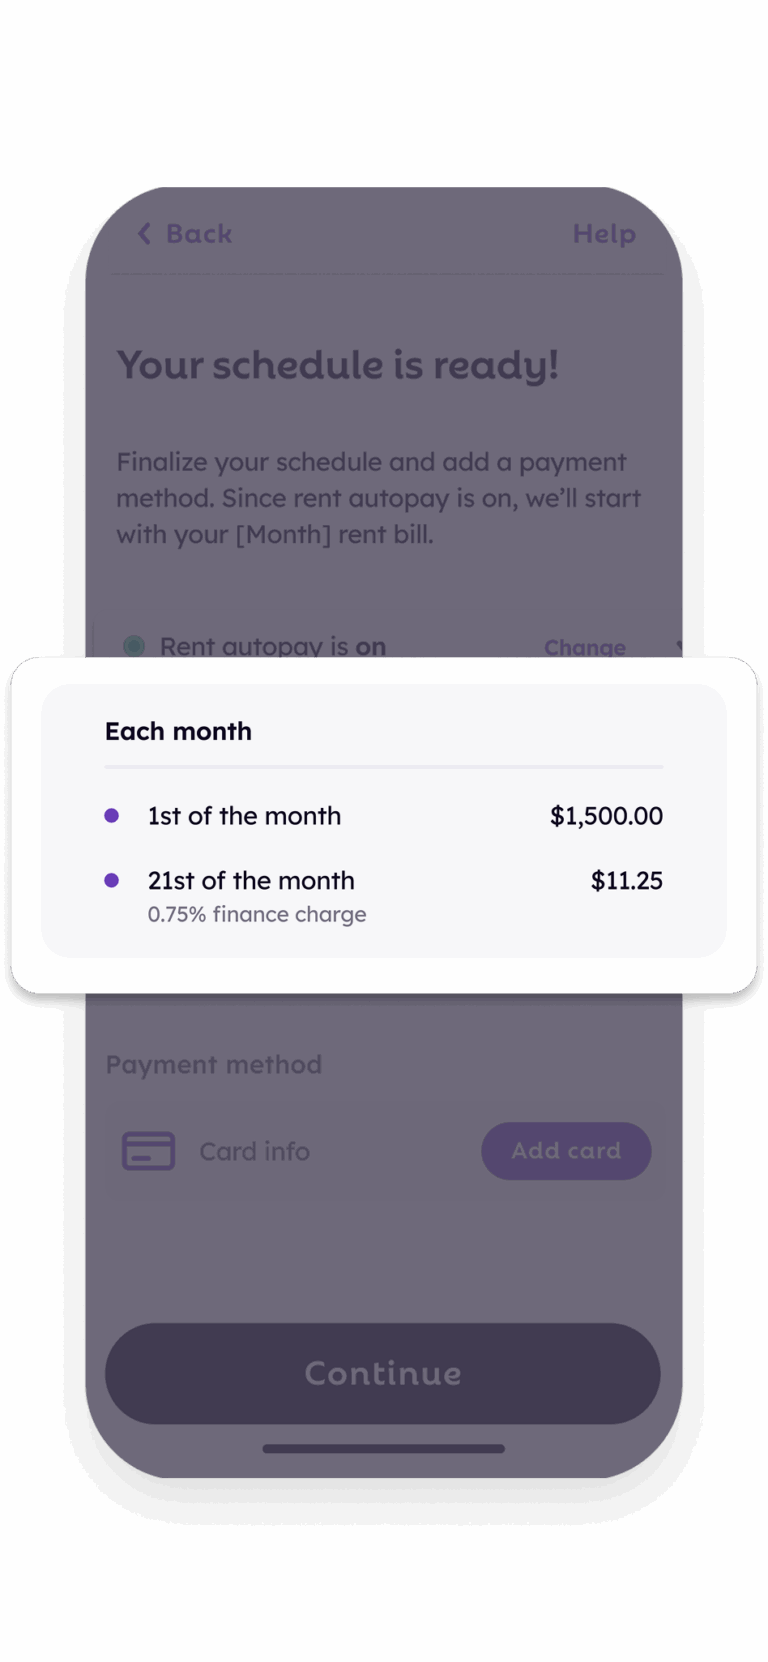Open the Help link
This screenshot has width=768, height=1662.
(604, 234)
